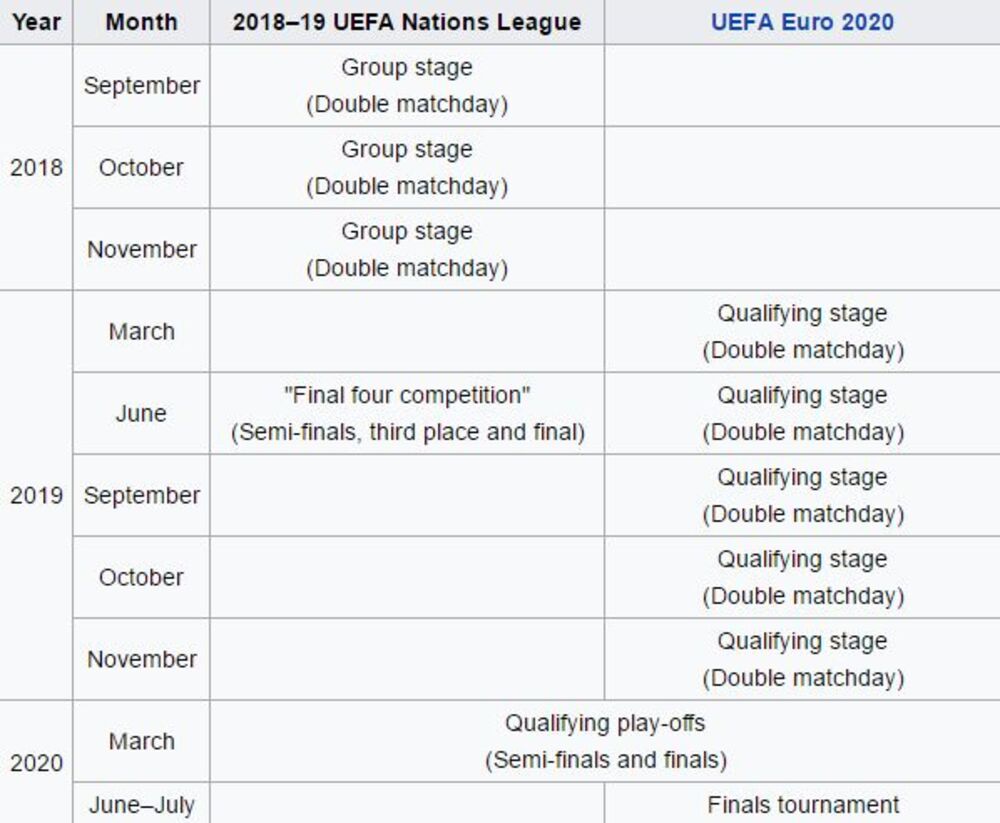The width and height of the screenshot is (1000, 823).
Task: Open the UEFA Euro 2020 link
Action: tap(802, 22)
